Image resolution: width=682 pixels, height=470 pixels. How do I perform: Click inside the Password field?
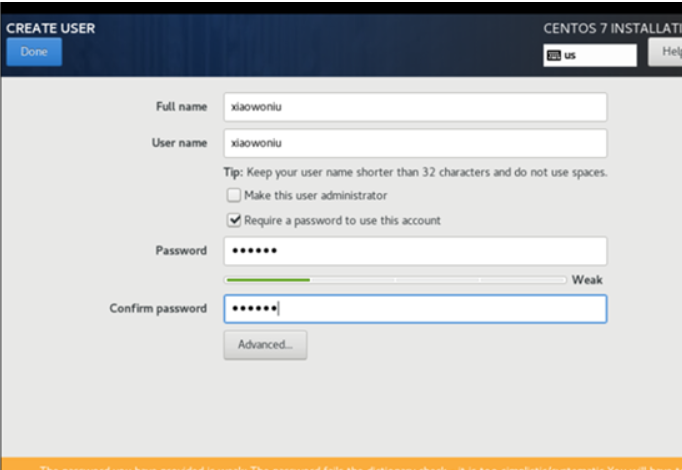tap(415, 251)
